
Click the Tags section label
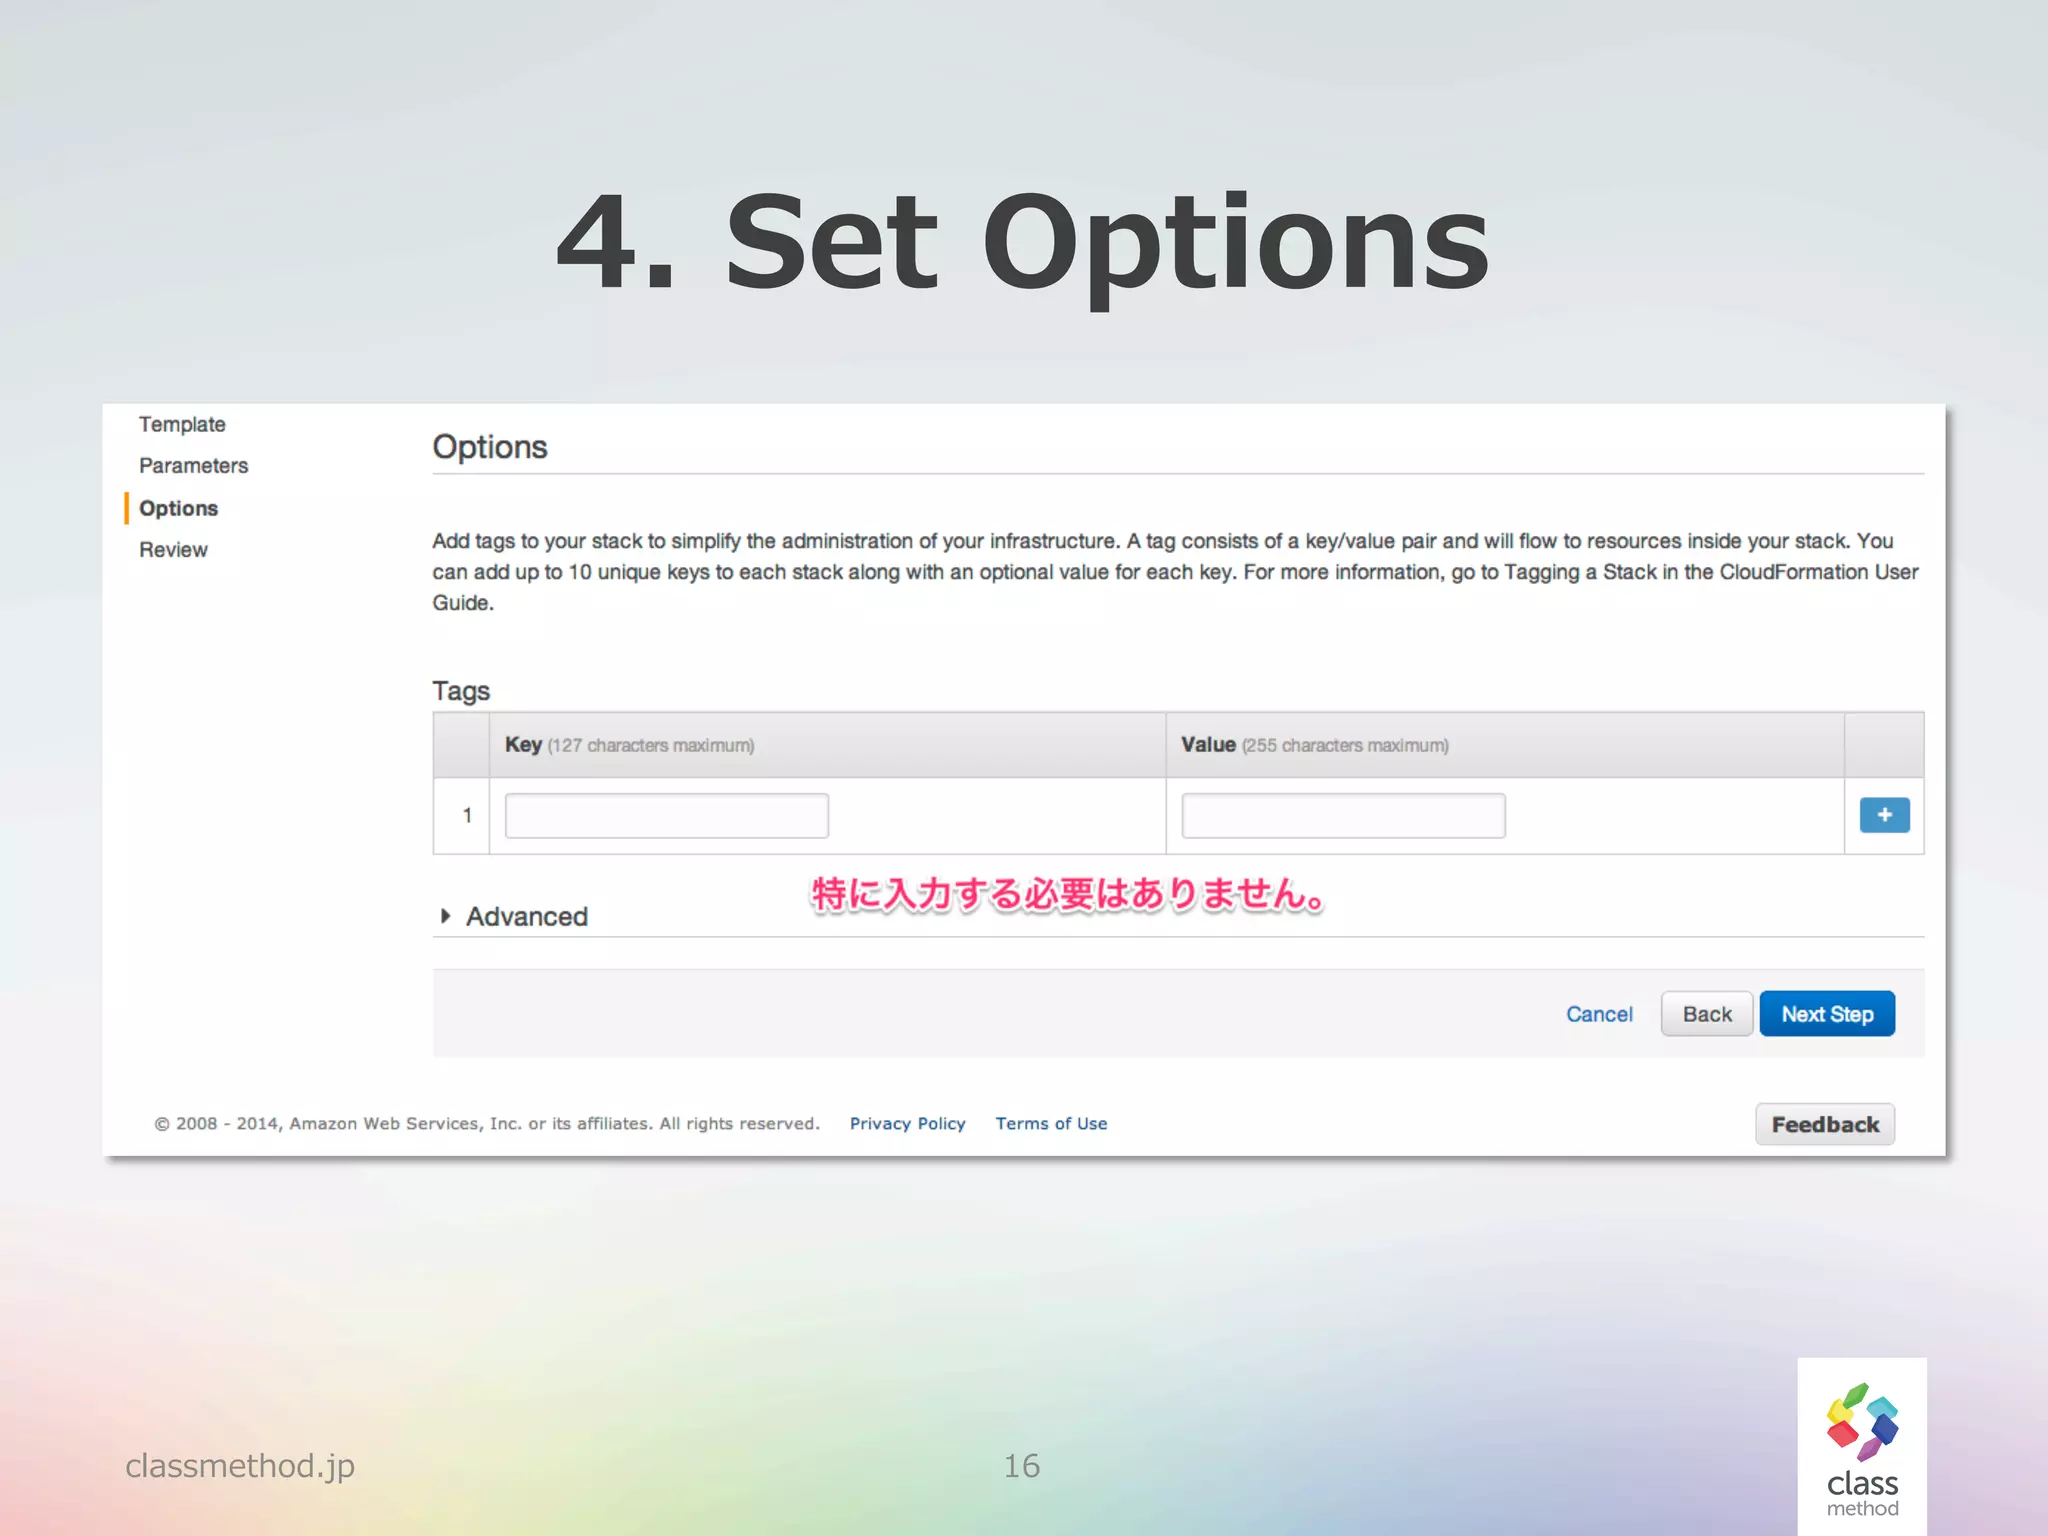461,691
